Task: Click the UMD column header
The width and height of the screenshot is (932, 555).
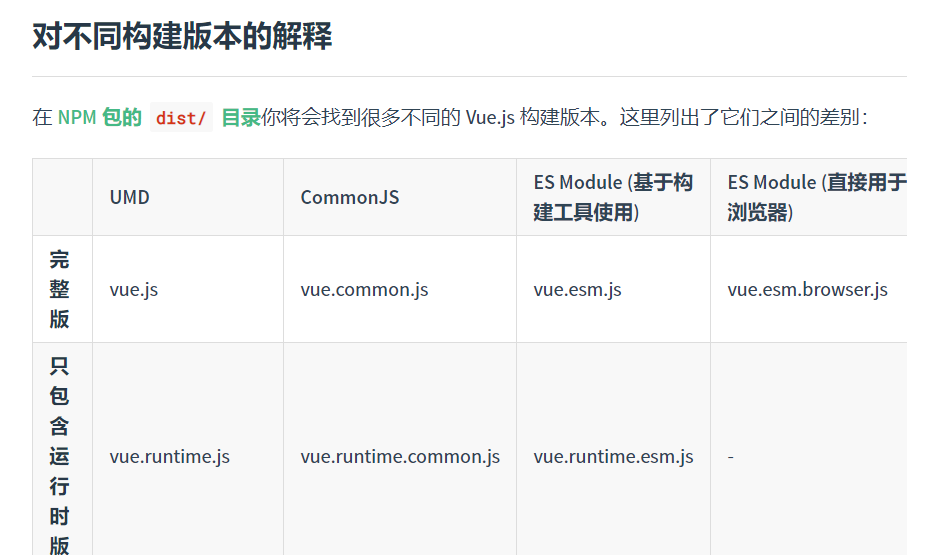Action: point(130,197)
